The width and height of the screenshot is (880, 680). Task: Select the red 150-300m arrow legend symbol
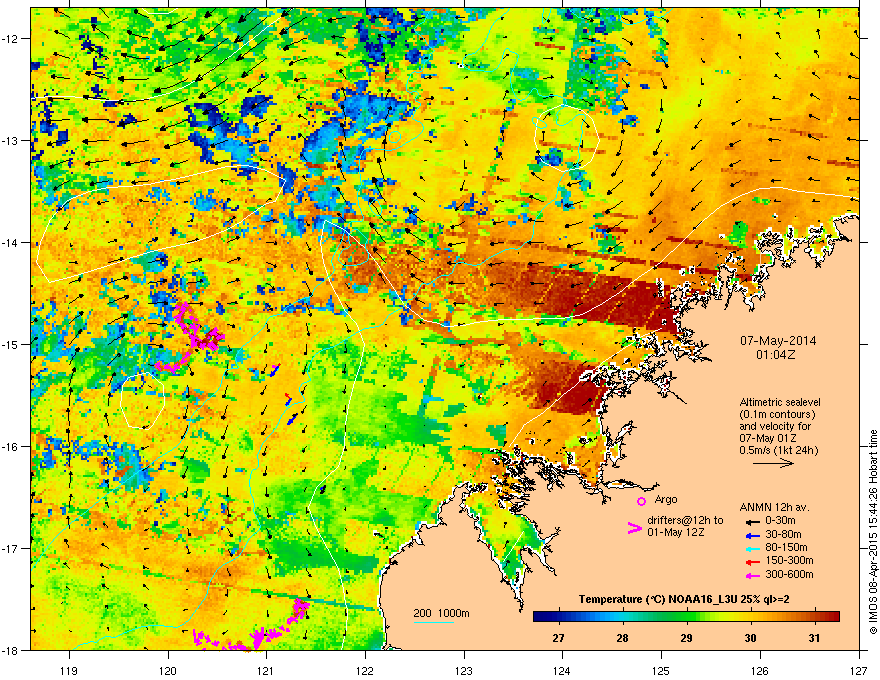753,562
